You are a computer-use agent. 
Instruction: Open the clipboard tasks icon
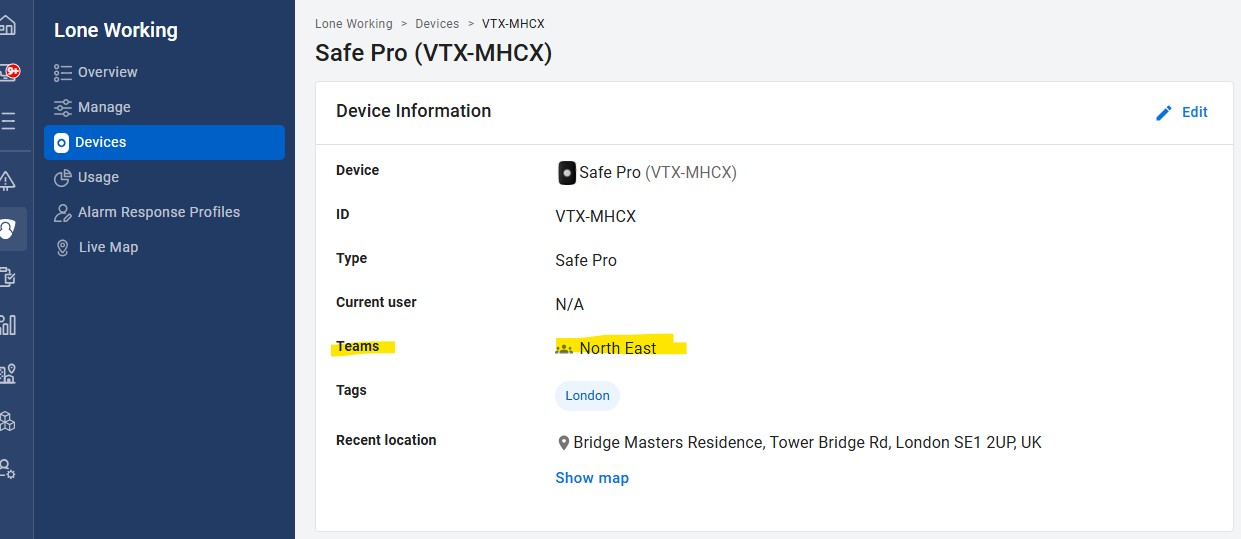[x=8, y=277]
